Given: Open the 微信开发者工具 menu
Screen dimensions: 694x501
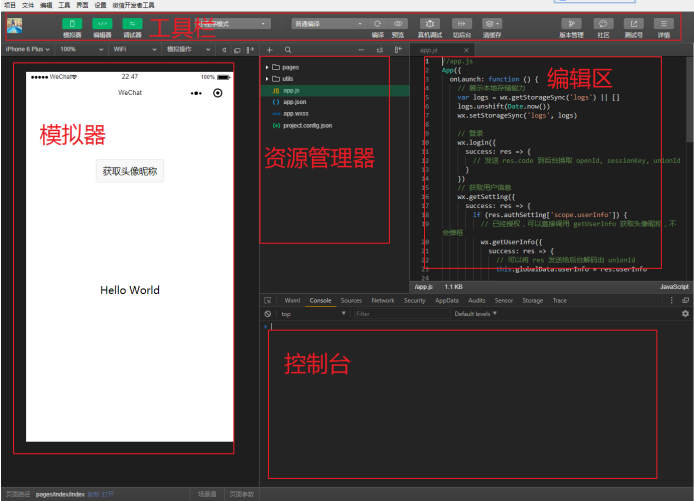Looking at the screenshot, I should point(133,5).
